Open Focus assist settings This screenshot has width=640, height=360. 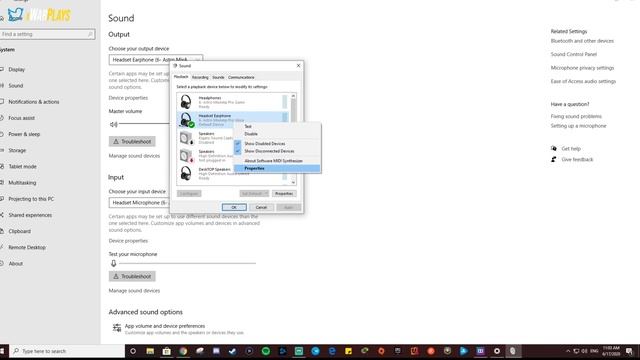pyautogui.click(x=22, y=118)
